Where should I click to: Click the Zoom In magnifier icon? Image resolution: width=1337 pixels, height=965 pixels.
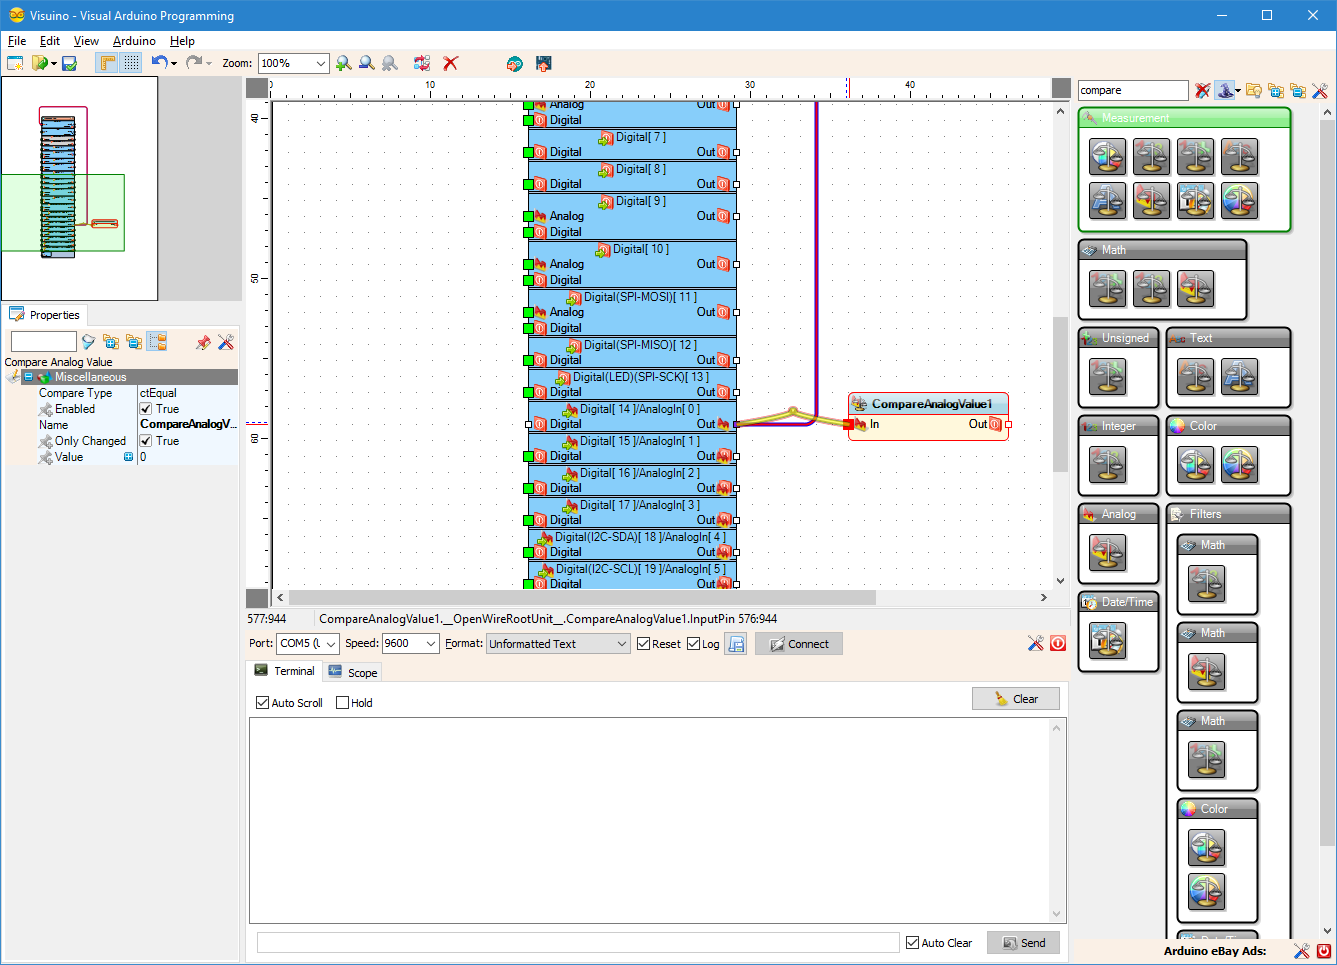pos(344,63)
